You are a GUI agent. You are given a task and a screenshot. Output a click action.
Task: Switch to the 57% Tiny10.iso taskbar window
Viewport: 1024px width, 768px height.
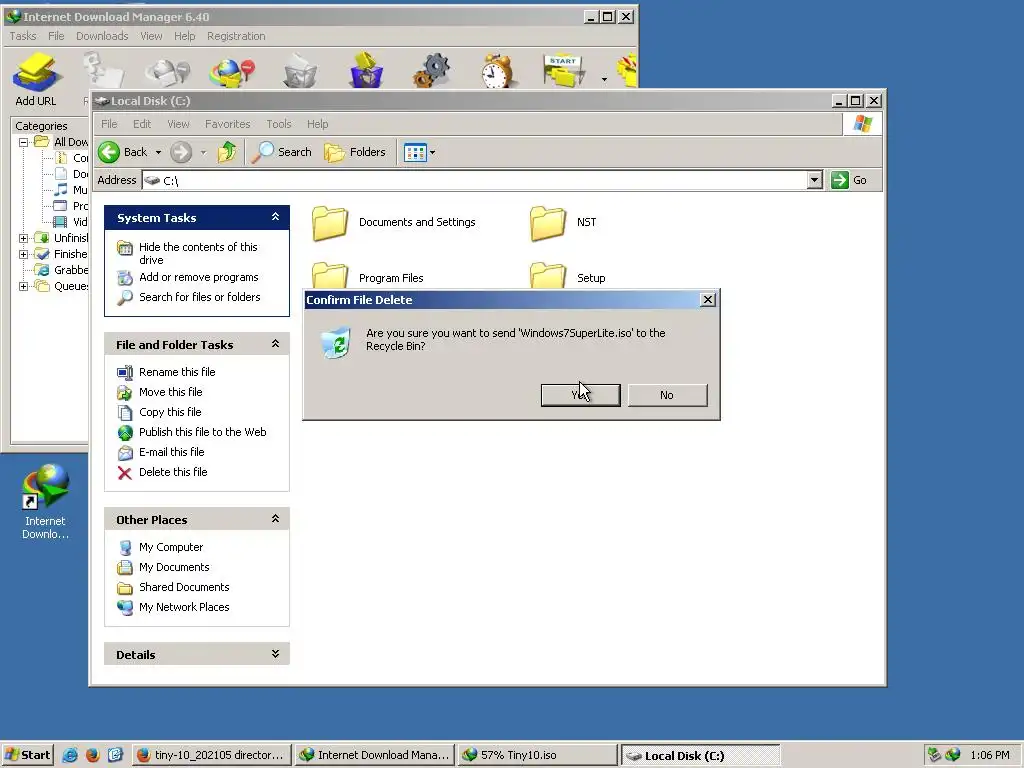pyautogui.click(x=537, y=755)
